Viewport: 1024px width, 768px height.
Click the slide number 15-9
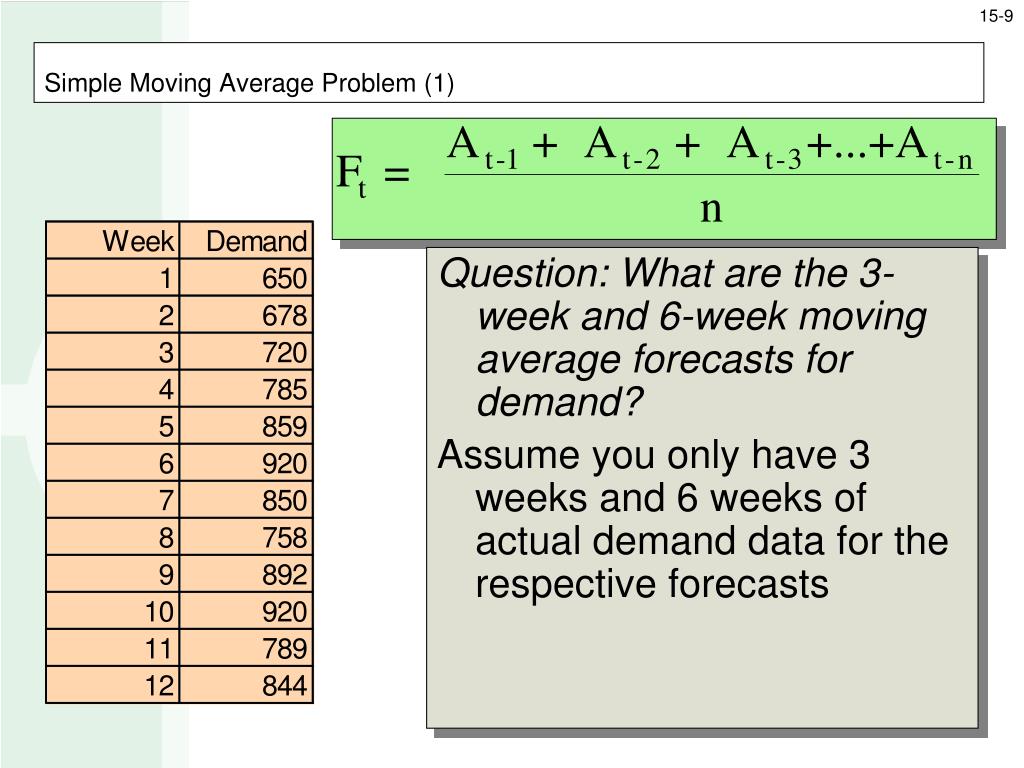click(x=996, y=16)
